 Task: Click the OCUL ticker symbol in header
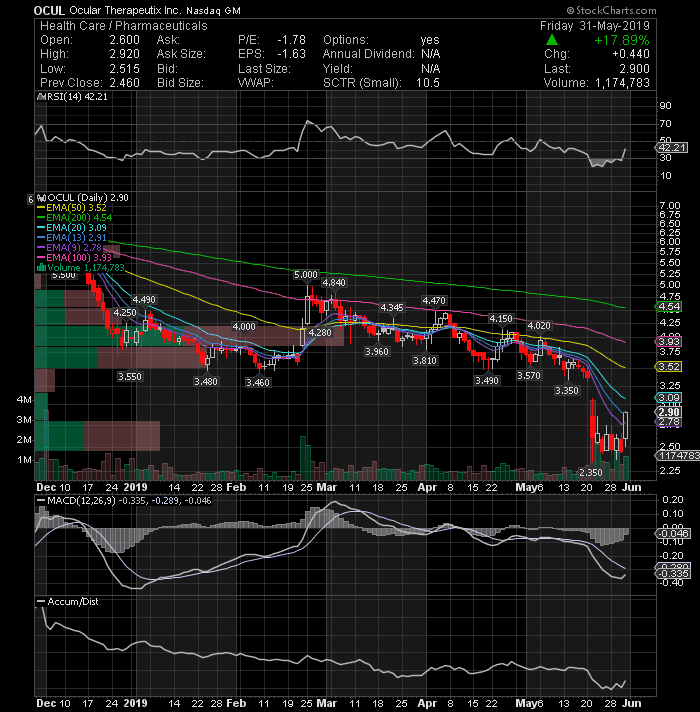(49, 10)
